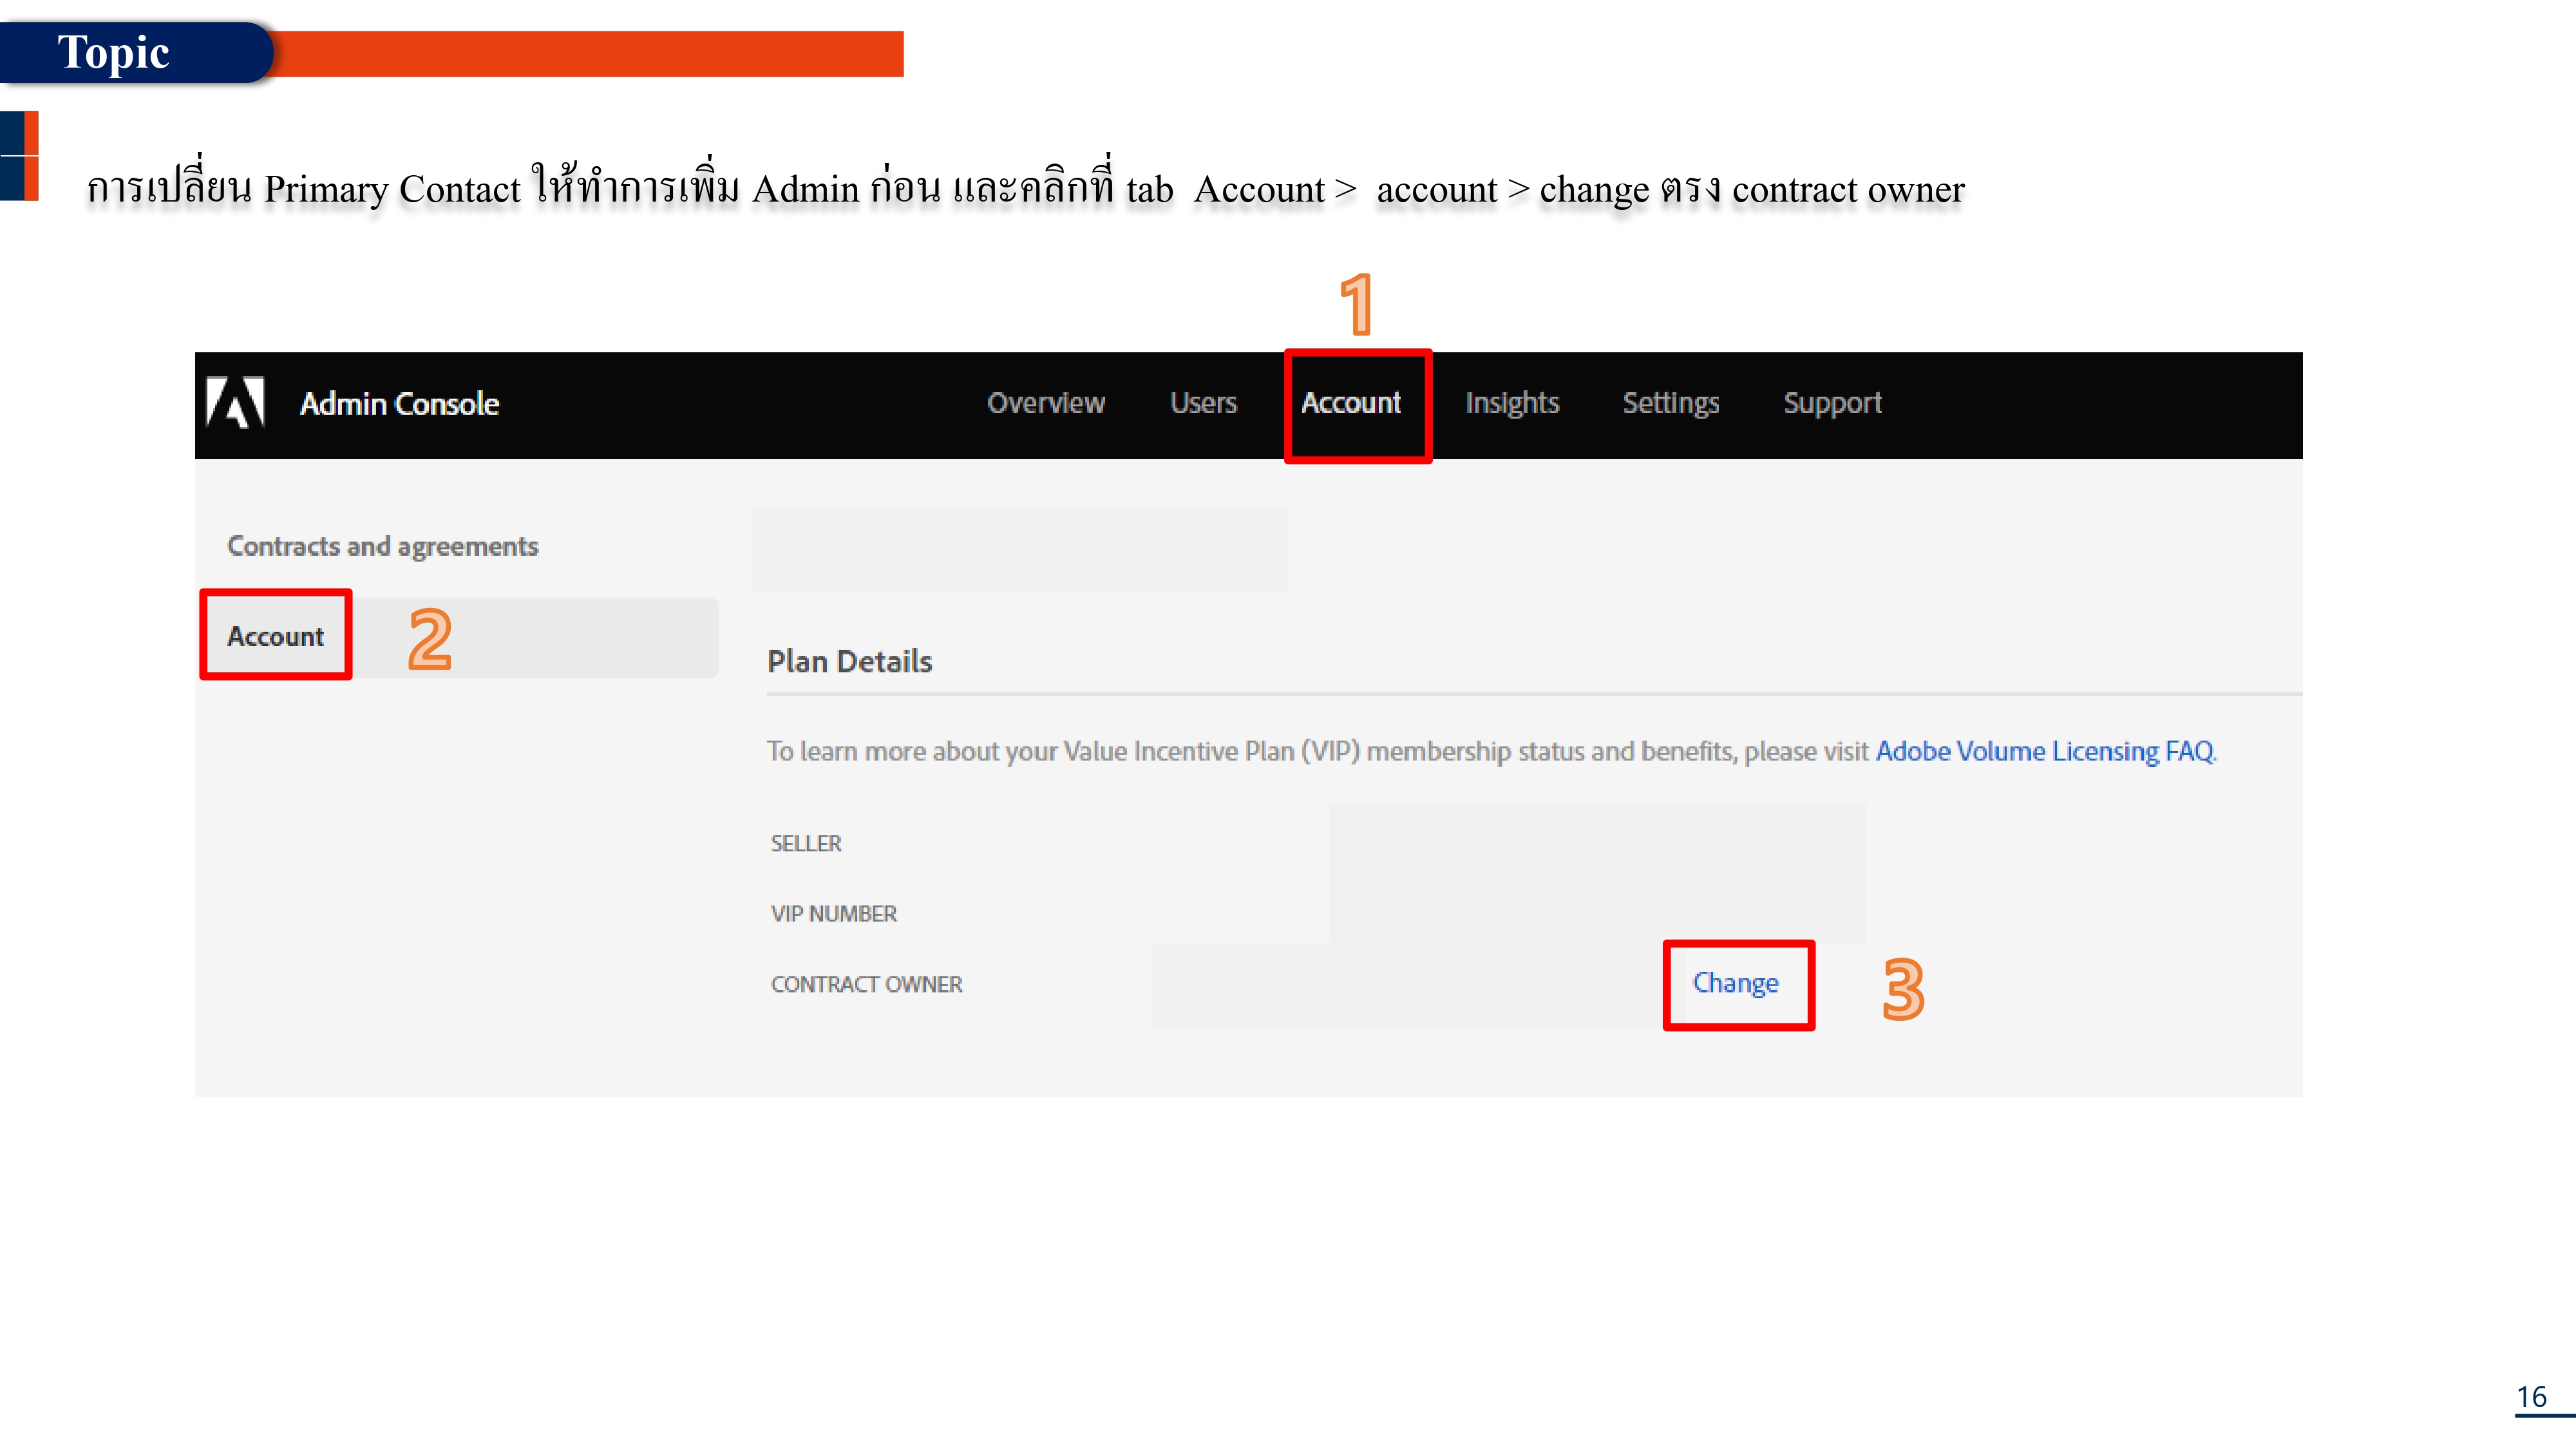Click the Admin Console title text

point(399,404)
